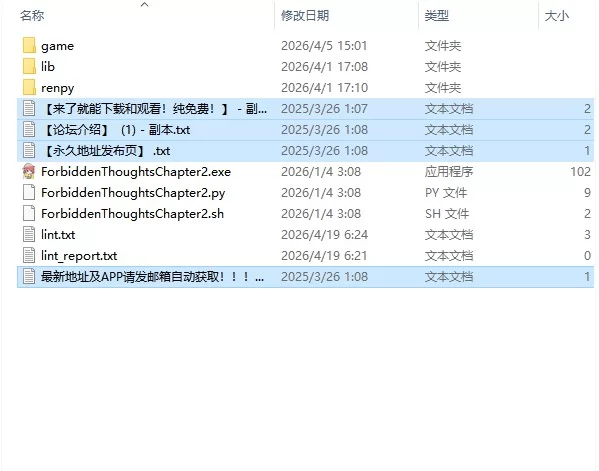Click the SH 文件 type cell
Viewport: 599px width, 471px height.
[447, 214]
